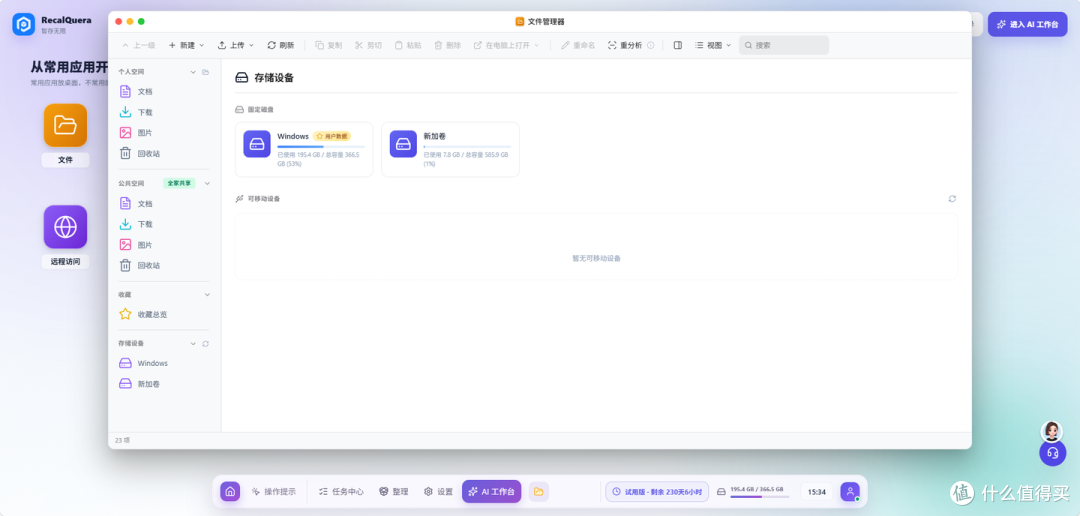The image size is (1080, 516).
Task: Click the purple home icon in dock
Action: click(x=230, y=492)
